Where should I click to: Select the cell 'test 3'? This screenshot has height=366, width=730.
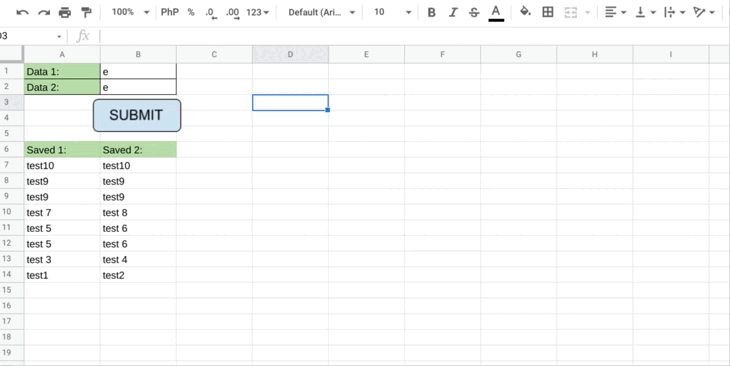62,259
